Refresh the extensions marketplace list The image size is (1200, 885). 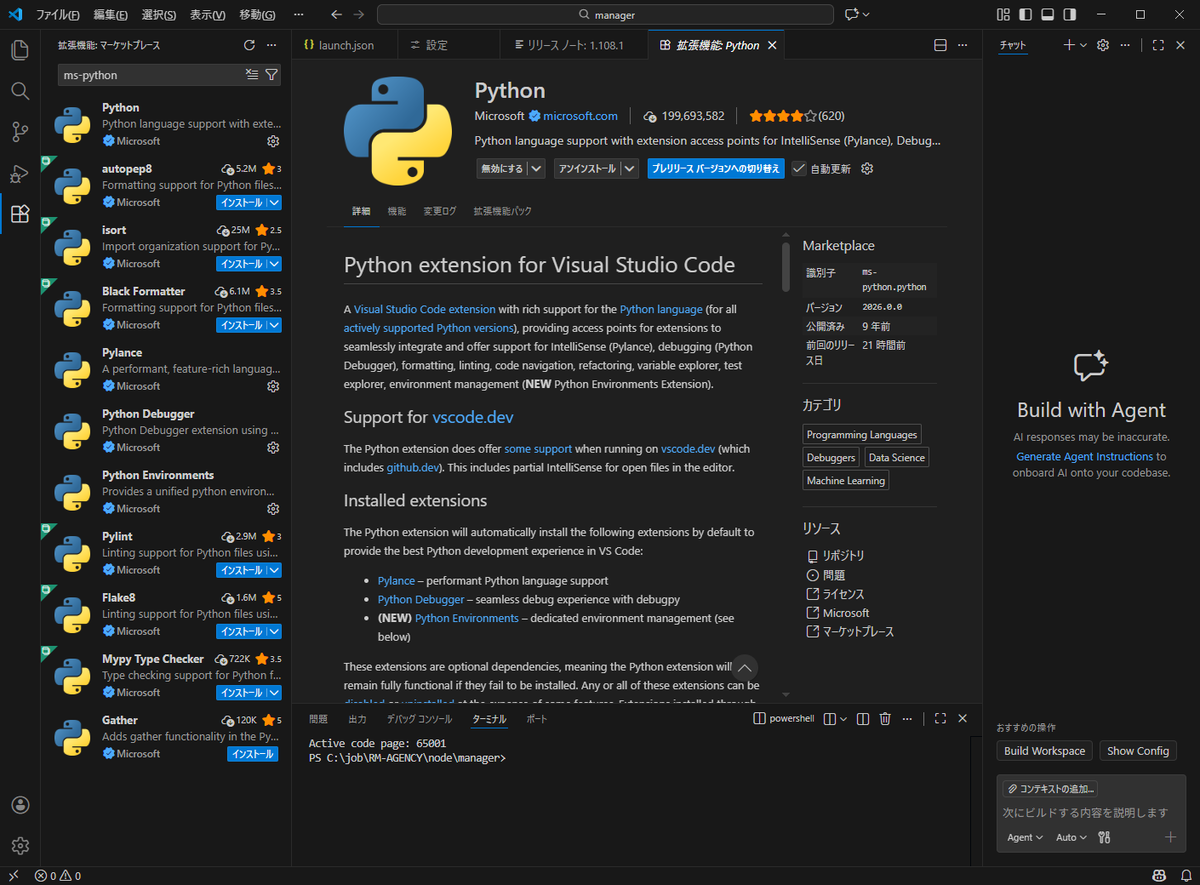pos(249,45)
